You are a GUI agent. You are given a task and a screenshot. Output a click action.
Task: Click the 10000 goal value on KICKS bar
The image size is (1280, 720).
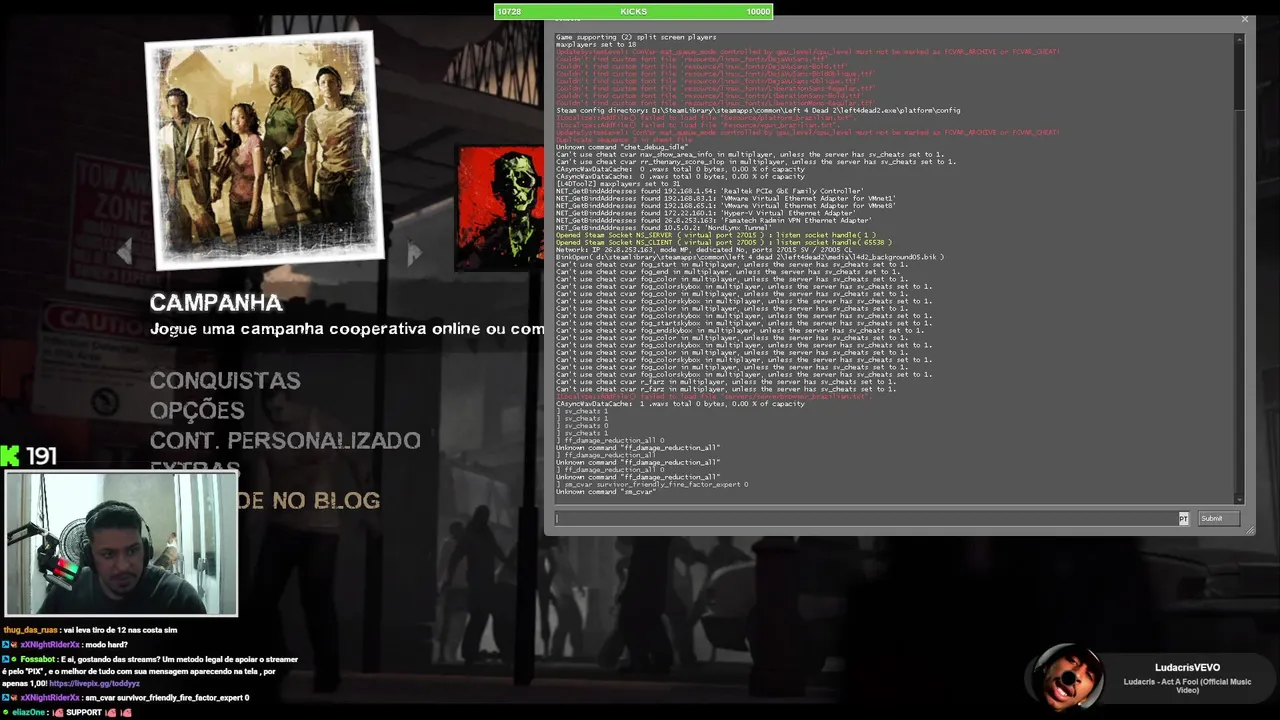758,11
